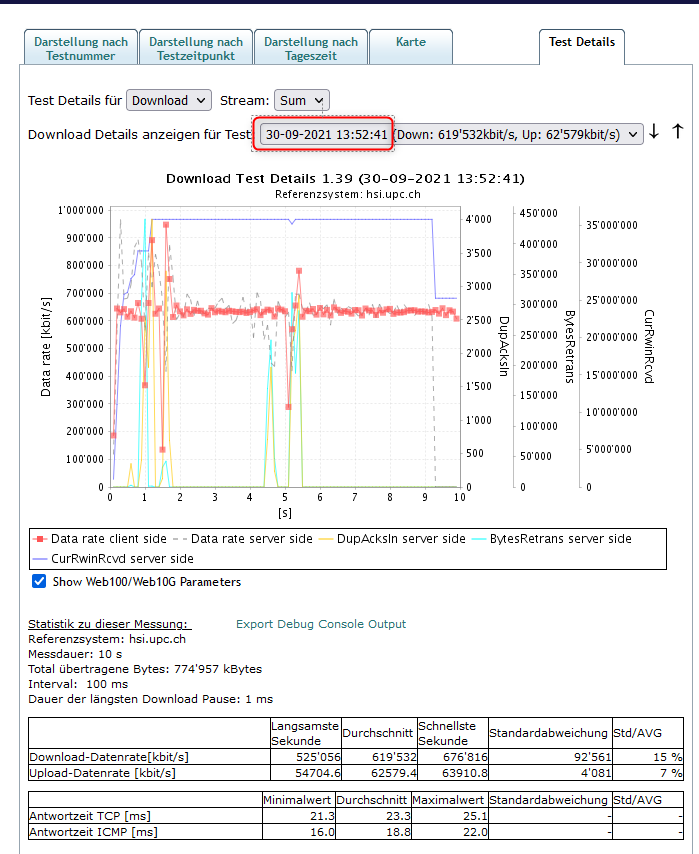This screenshot has height=854, width=699.
Task: Click the Download-Datenrate average value 619'532 cell
Action: [x=377, y=757]
